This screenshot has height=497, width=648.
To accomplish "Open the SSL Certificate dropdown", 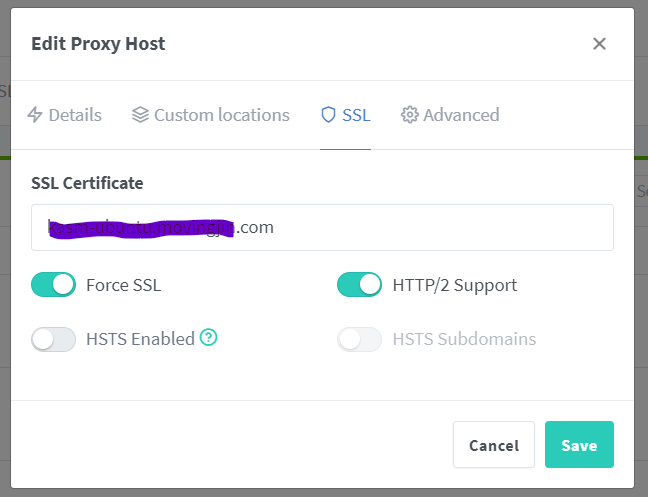I will (322, 227).
